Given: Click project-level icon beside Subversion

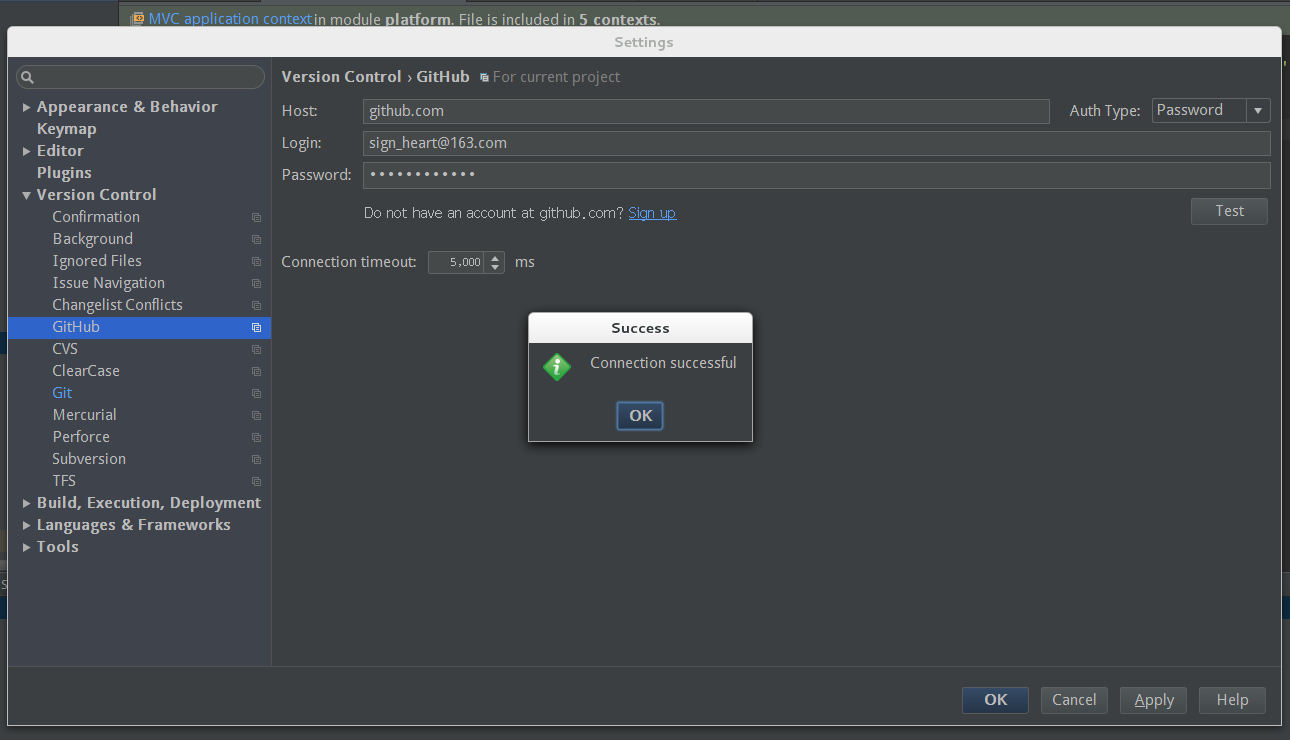Looking at the screenshot, I should pos(256,459).
